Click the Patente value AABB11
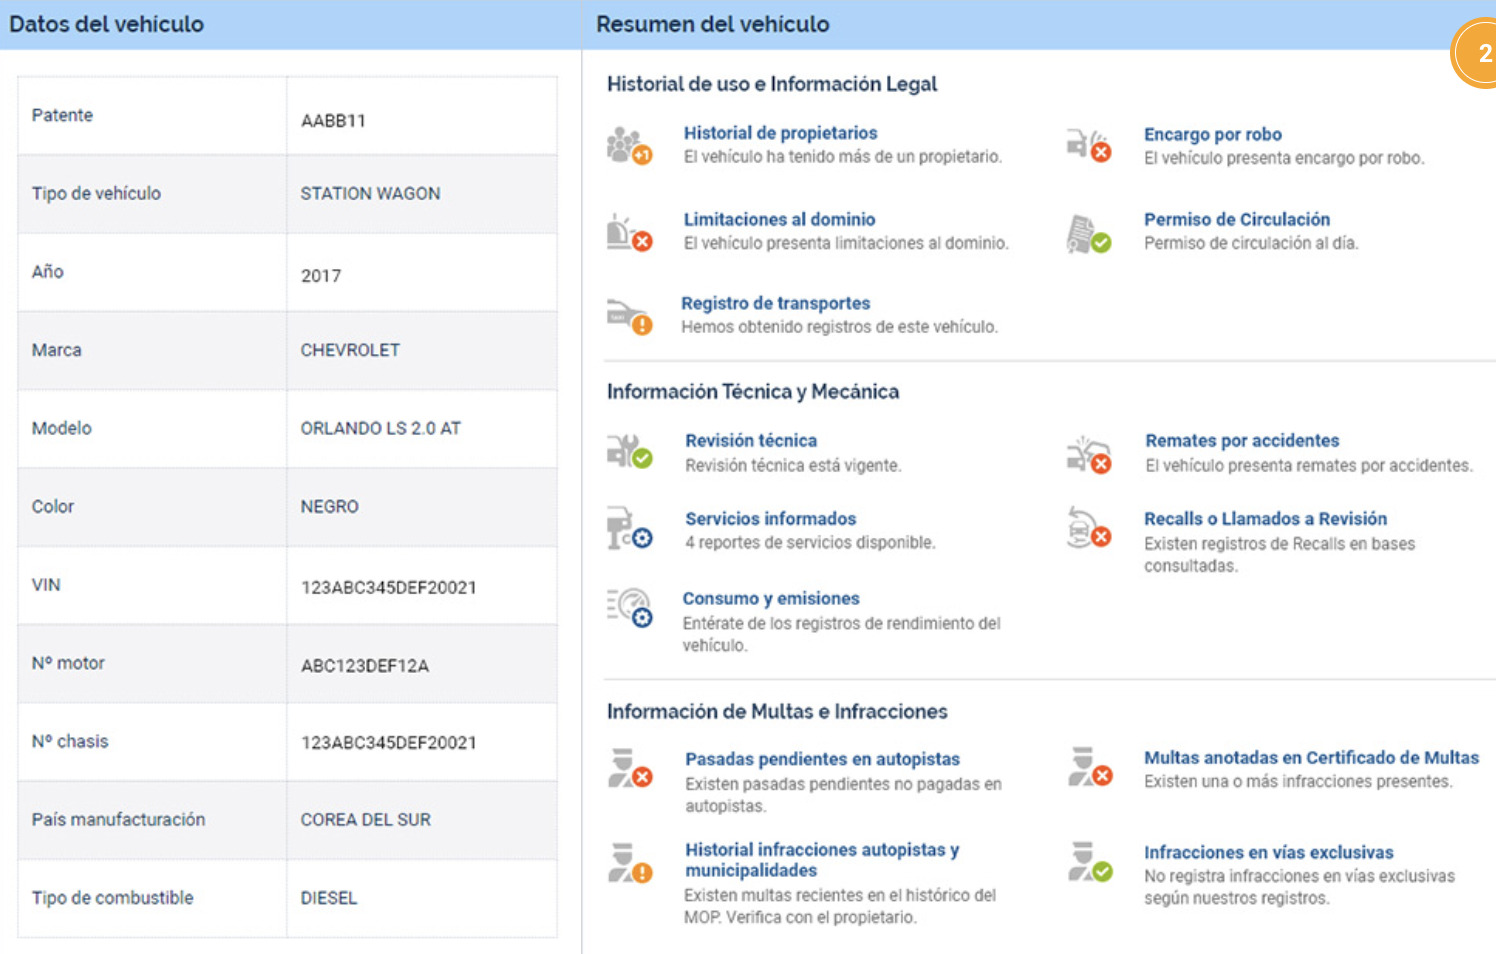1496x954 pixels. (333, 121)
